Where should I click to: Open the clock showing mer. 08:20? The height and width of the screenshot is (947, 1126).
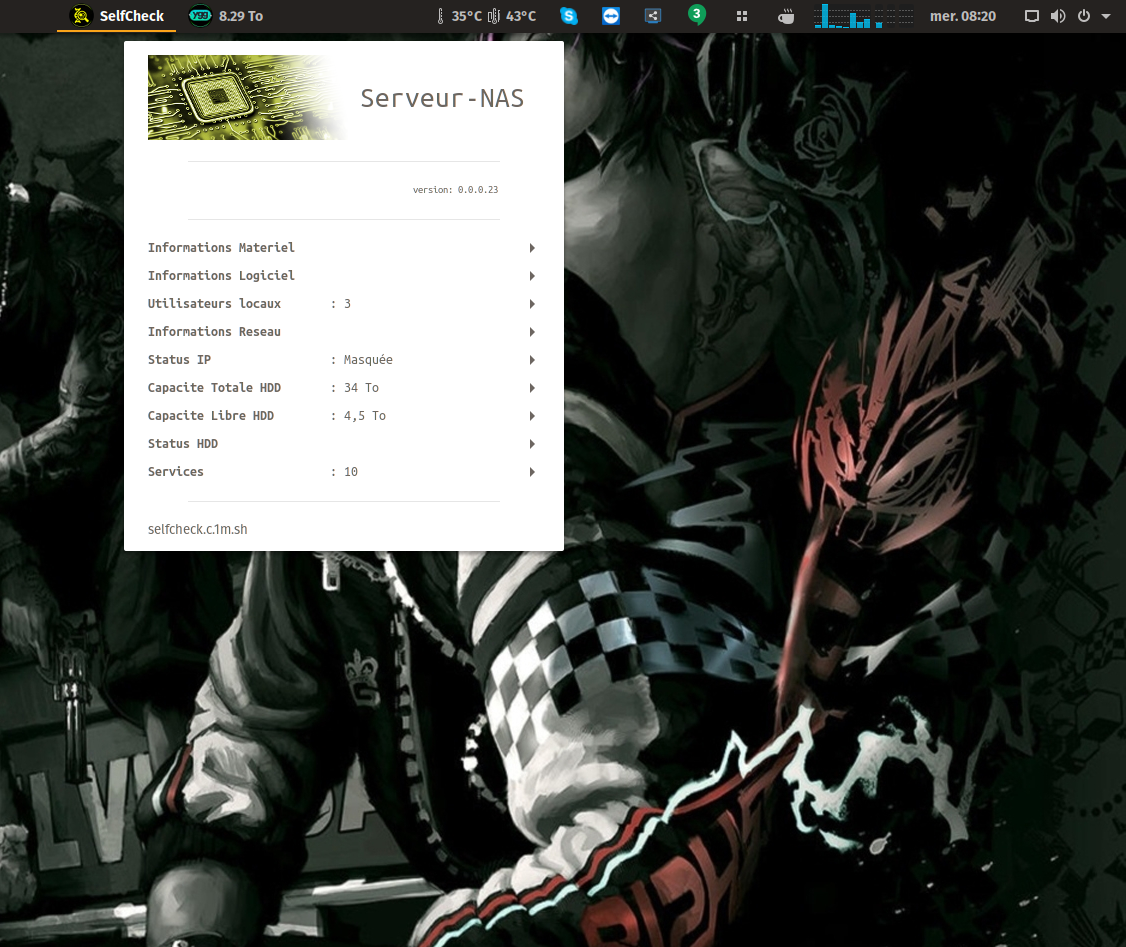coord(963,16)
